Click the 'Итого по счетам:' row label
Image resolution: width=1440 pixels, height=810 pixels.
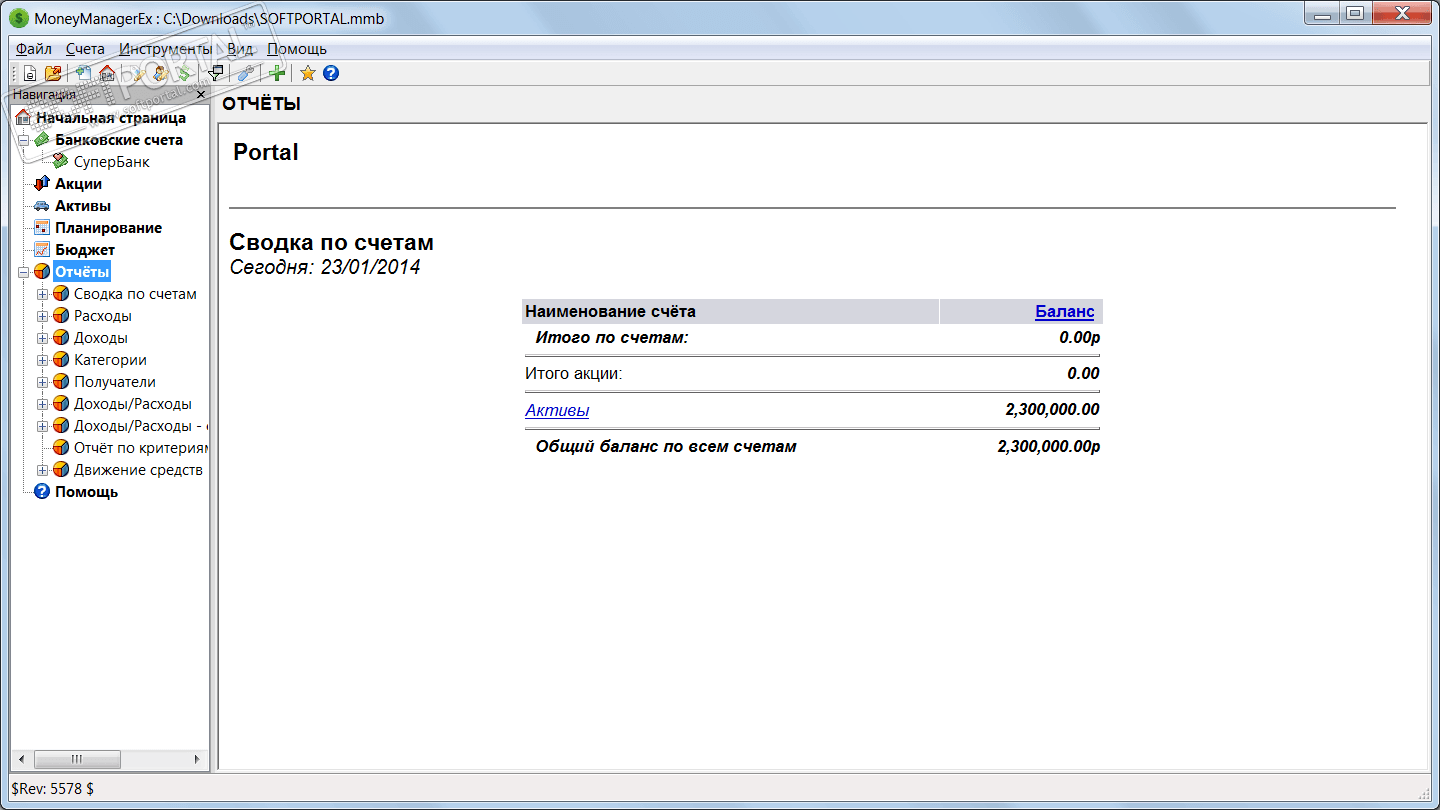pyautogui.click(x=612, y=338)
